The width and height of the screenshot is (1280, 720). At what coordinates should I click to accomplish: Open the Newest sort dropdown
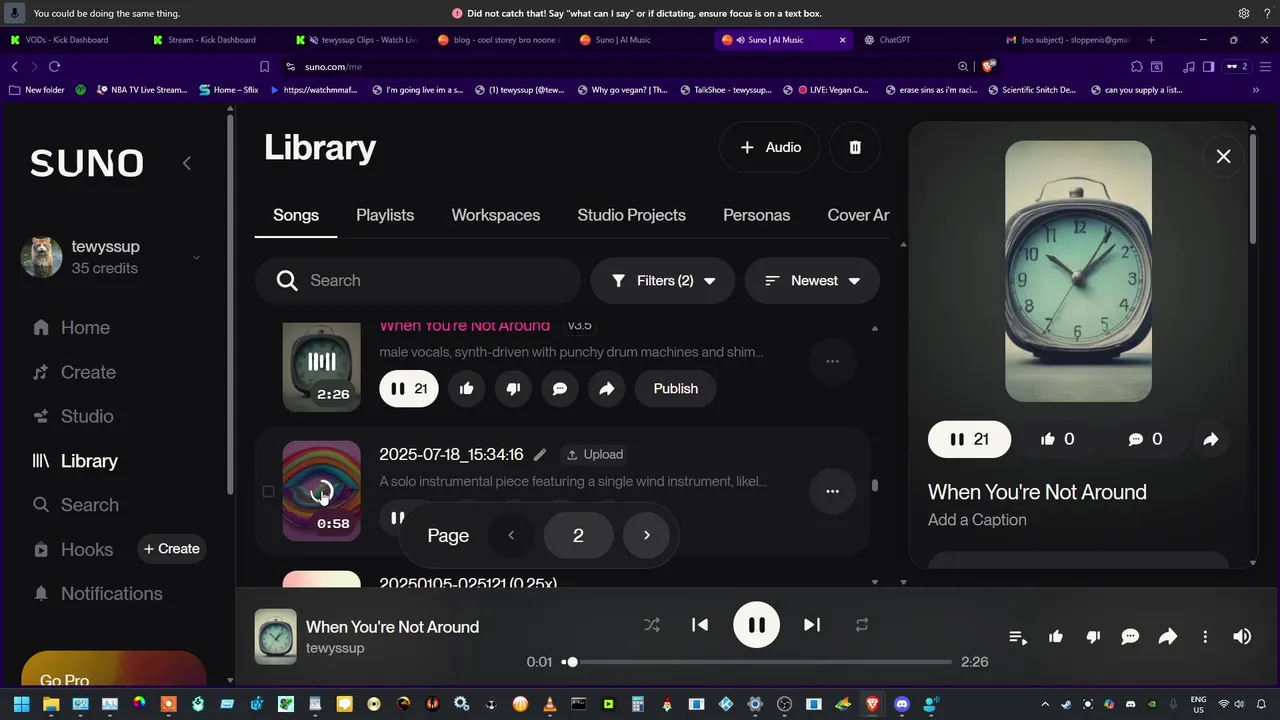(812, 280)
